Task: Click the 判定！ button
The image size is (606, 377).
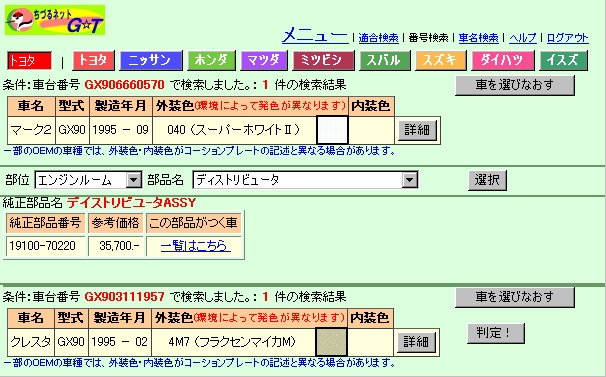Action: tap(496, 333)
